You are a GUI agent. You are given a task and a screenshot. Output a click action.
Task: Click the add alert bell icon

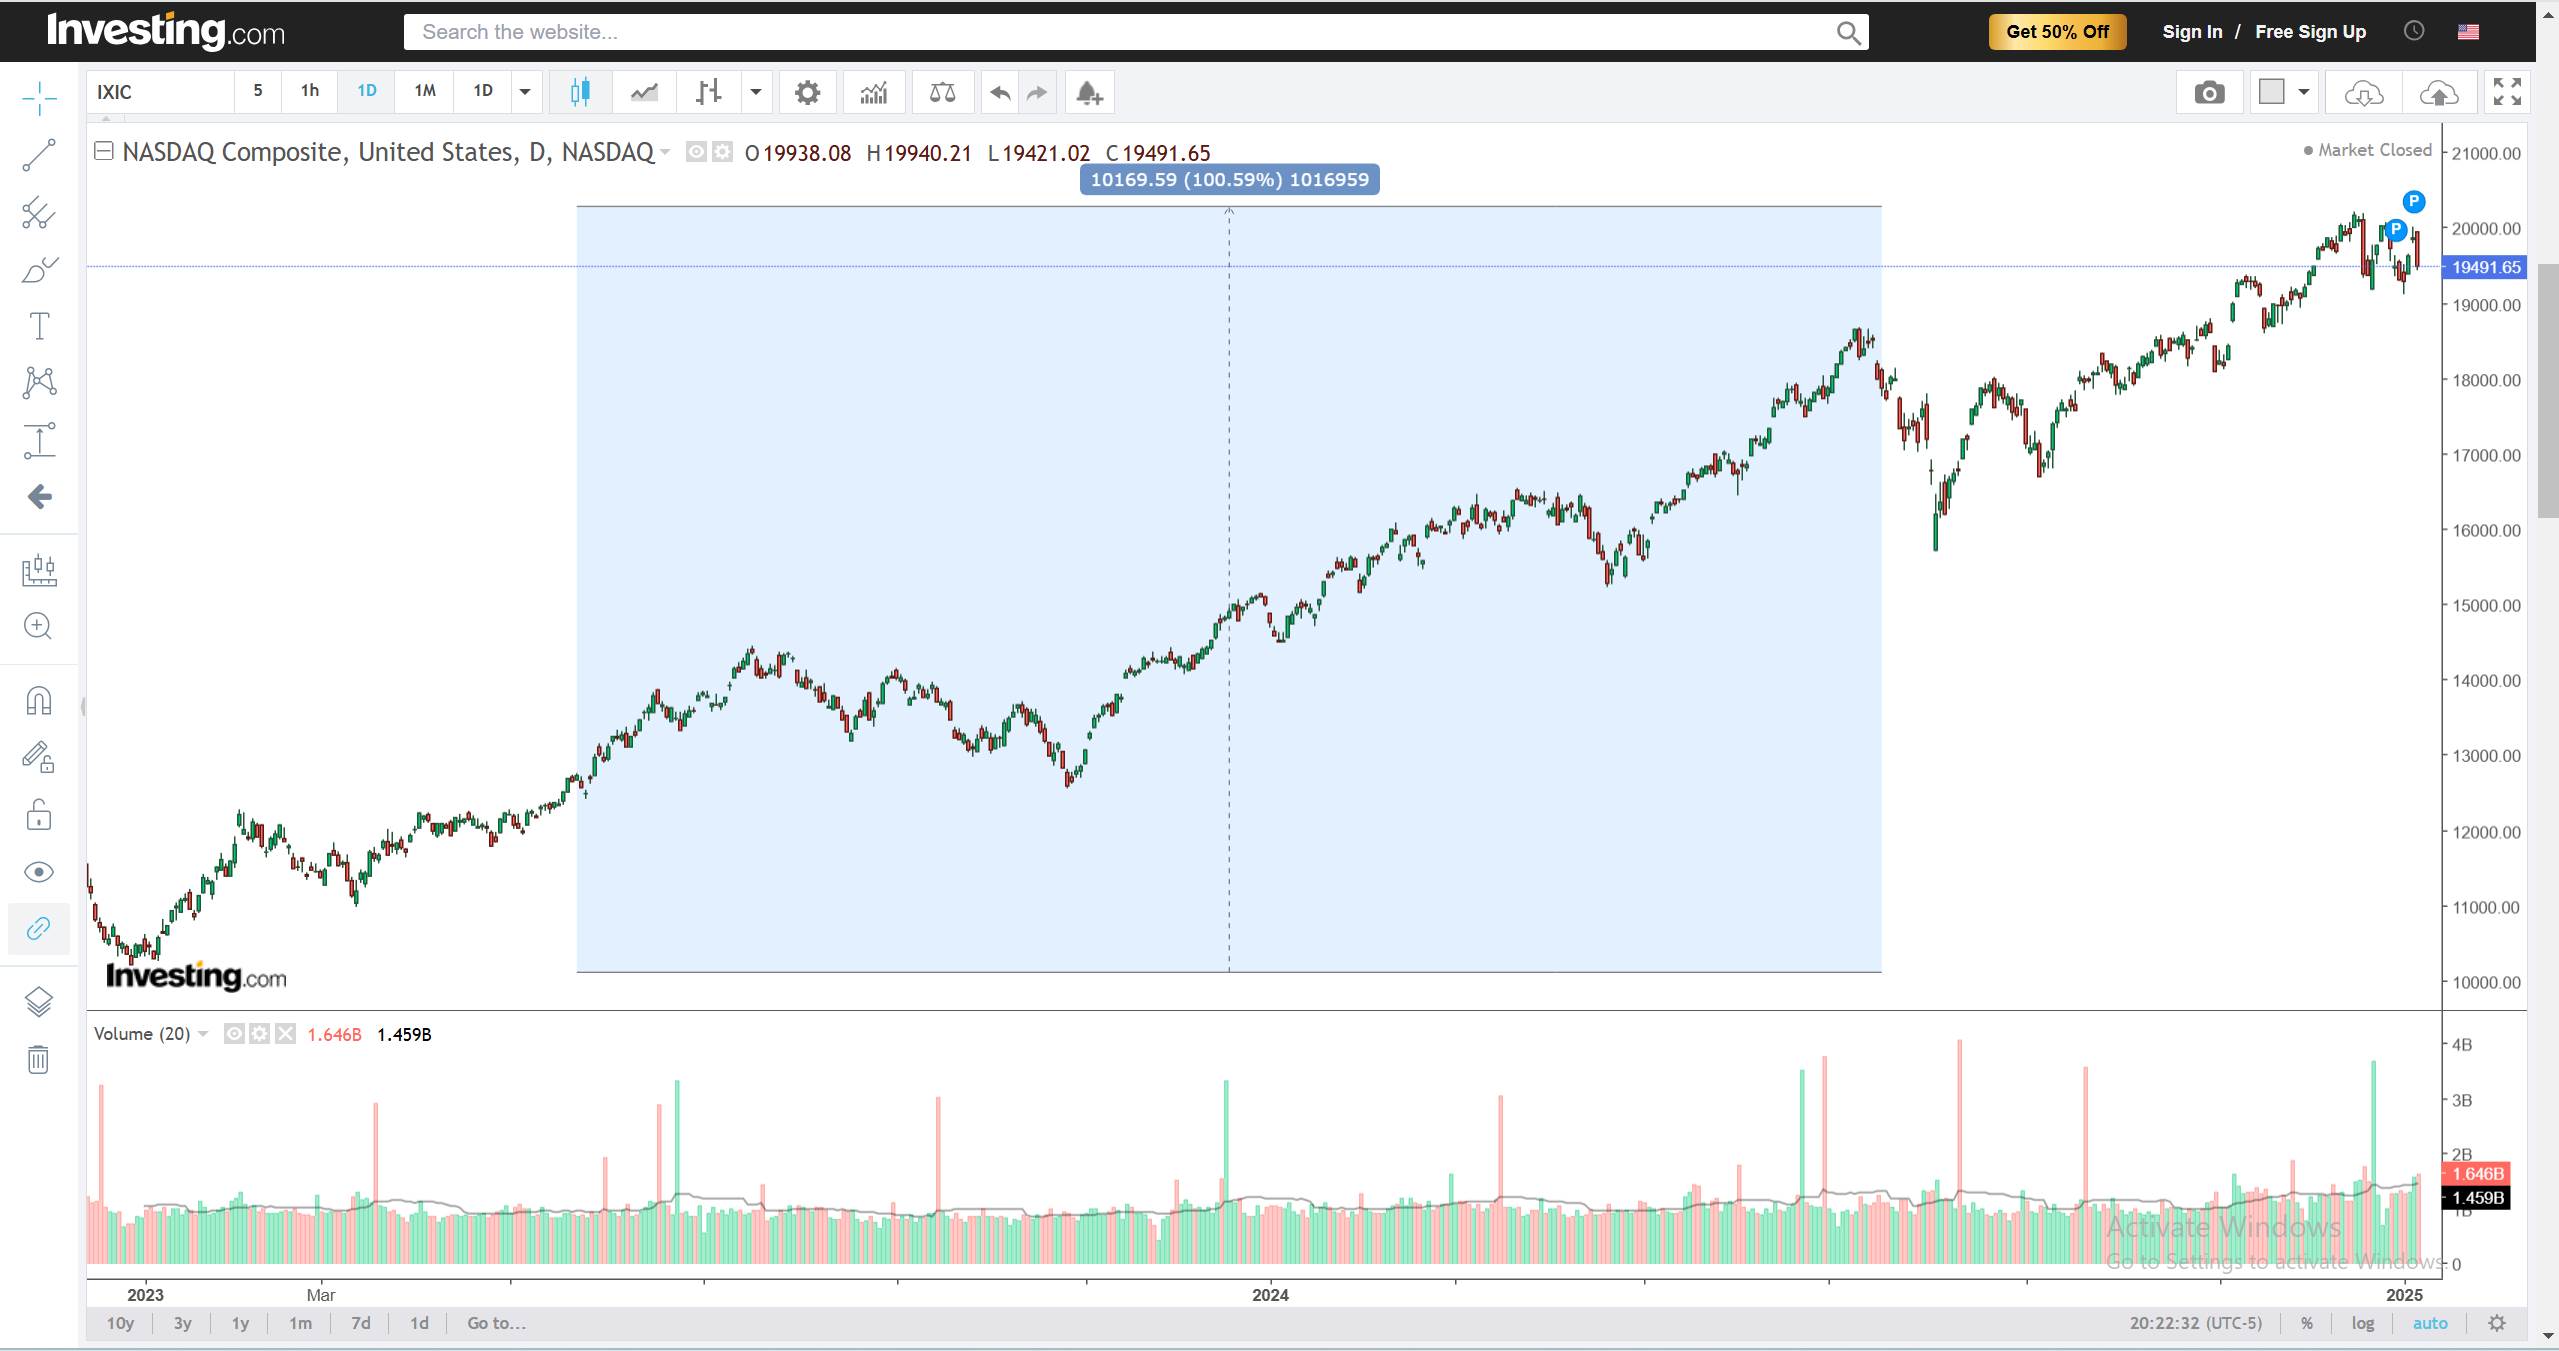coord(1089,93)
